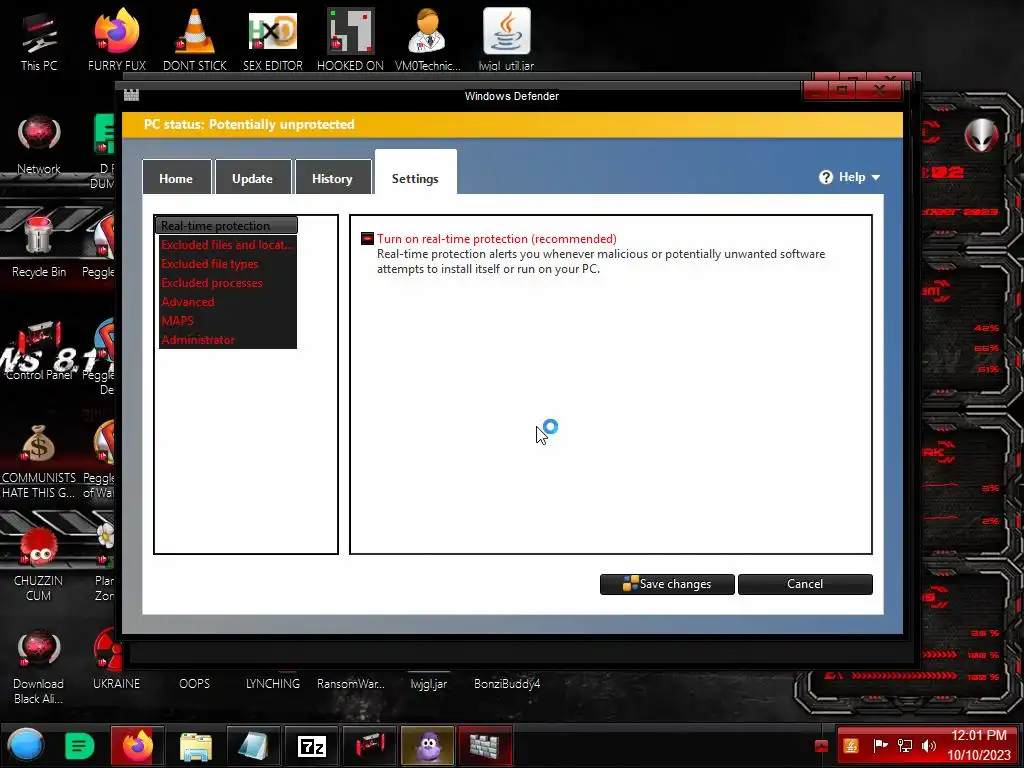Click the red Alienware taskbar icon
Viewport: 1024px width, 768px height.
[x=370, y=746]
